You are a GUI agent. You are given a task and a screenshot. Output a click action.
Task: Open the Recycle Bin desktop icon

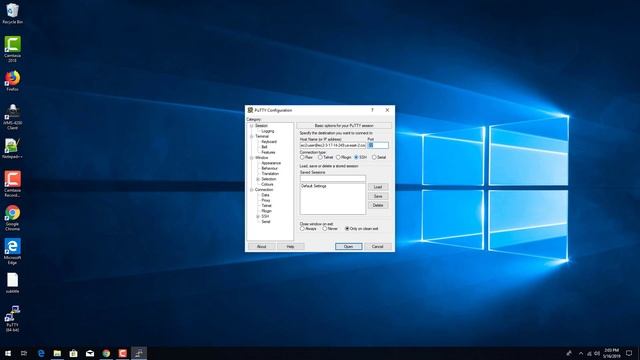point(12,13)
